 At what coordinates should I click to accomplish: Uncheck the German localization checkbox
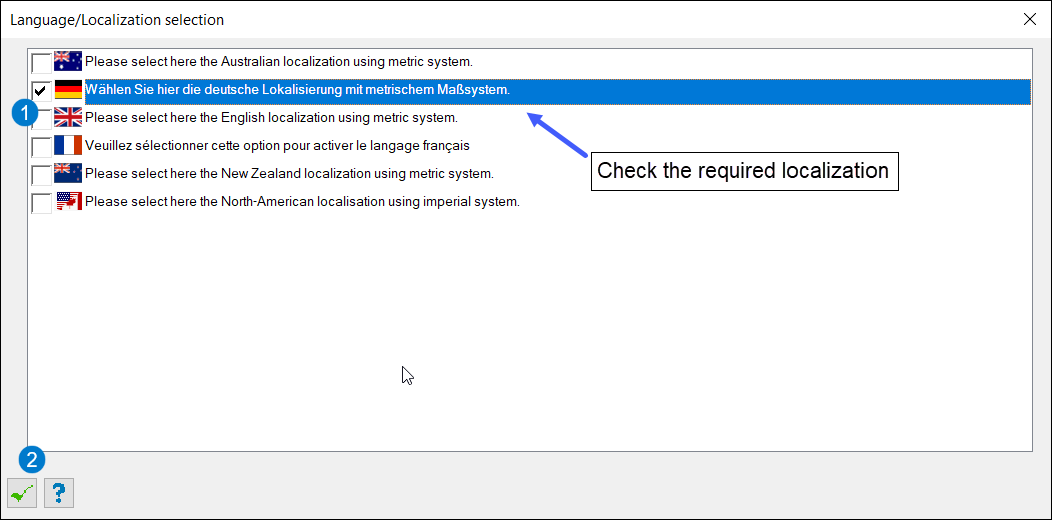pos(41,91)
